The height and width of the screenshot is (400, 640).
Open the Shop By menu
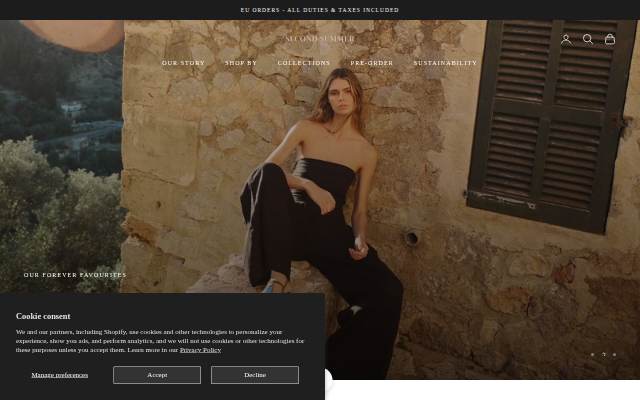coord(241,63)
